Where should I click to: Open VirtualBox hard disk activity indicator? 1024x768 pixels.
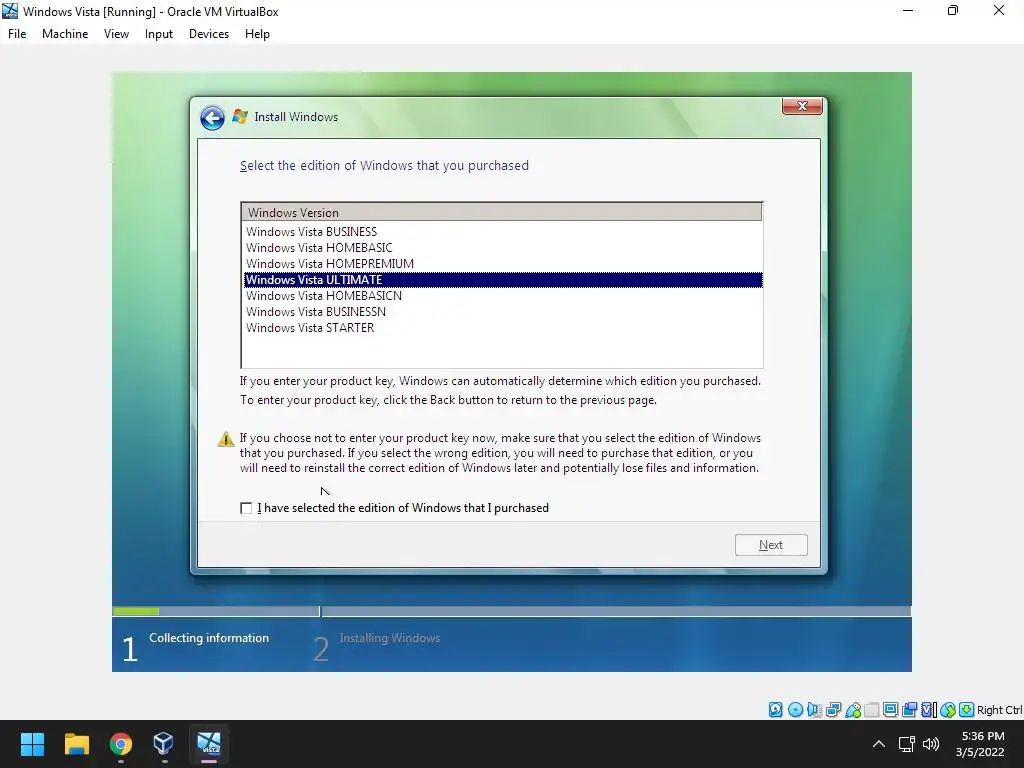pos(775,710)
